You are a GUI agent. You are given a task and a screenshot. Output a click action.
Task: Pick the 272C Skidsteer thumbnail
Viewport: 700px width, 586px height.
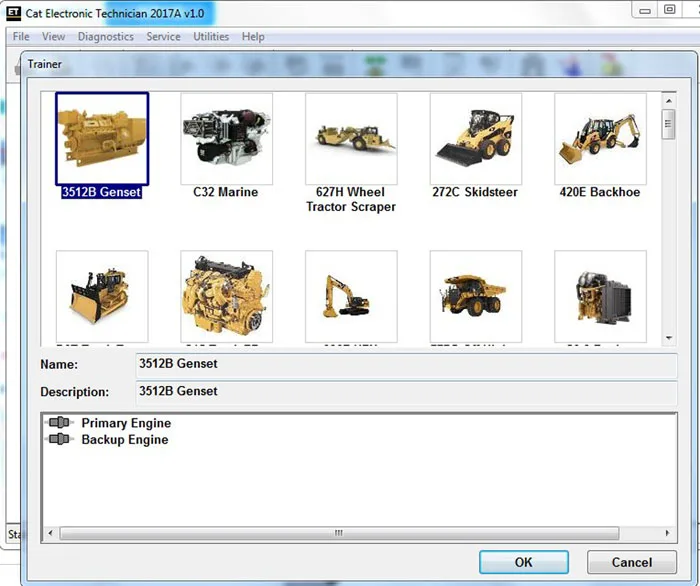(x=475, y=138)
